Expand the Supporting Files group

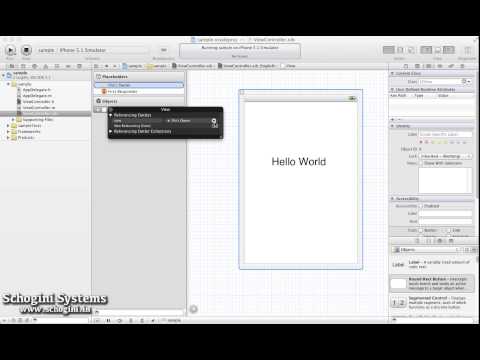(x=13, y=120)
